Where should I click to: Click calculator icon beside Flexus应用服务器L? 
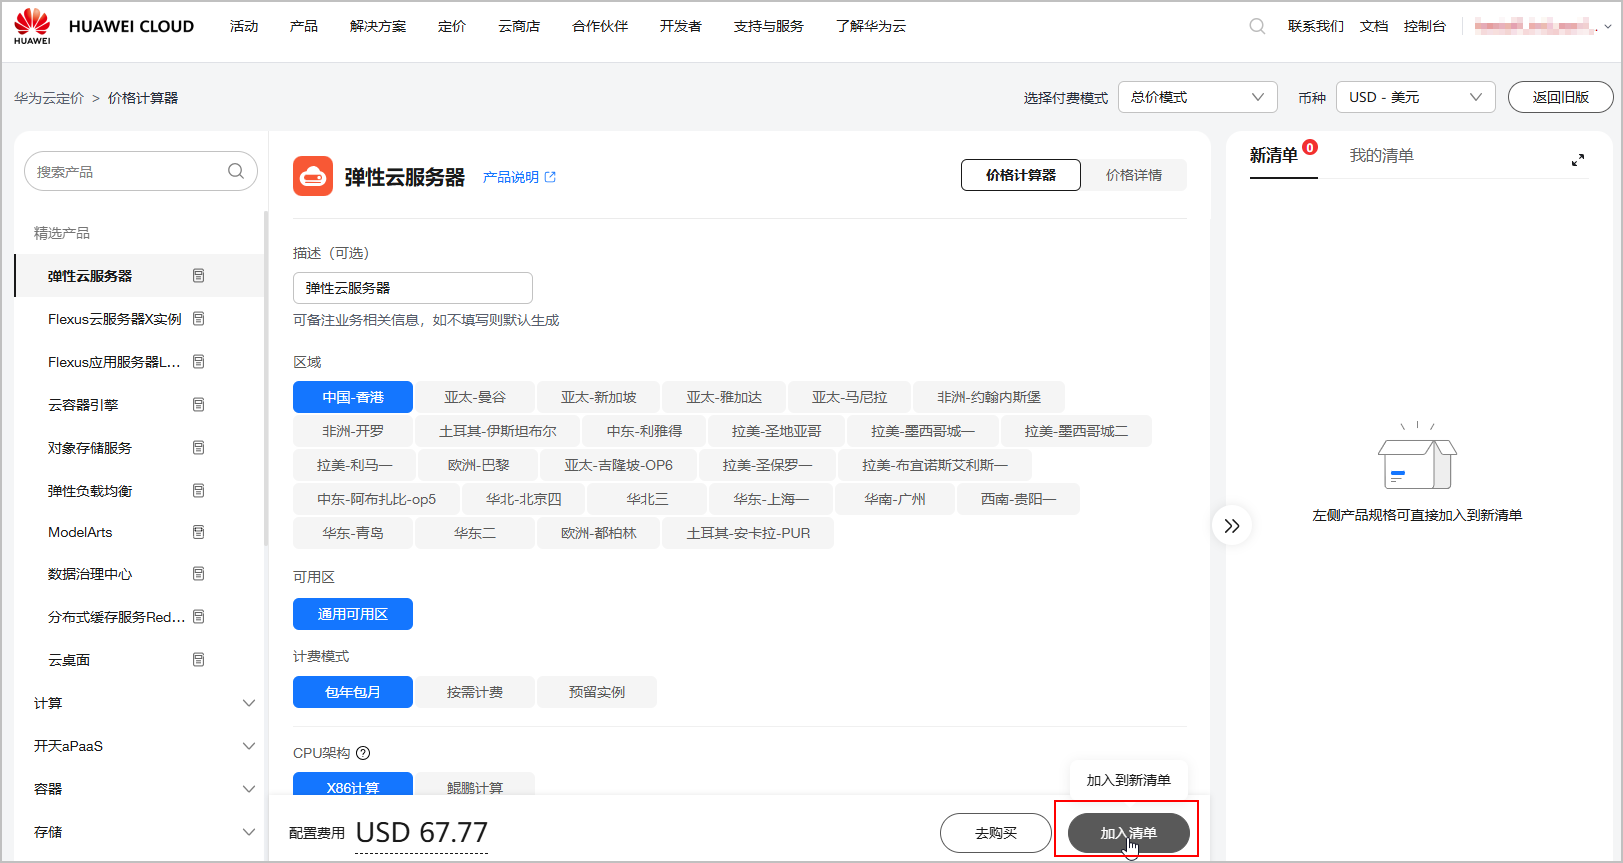coord(198,362)
